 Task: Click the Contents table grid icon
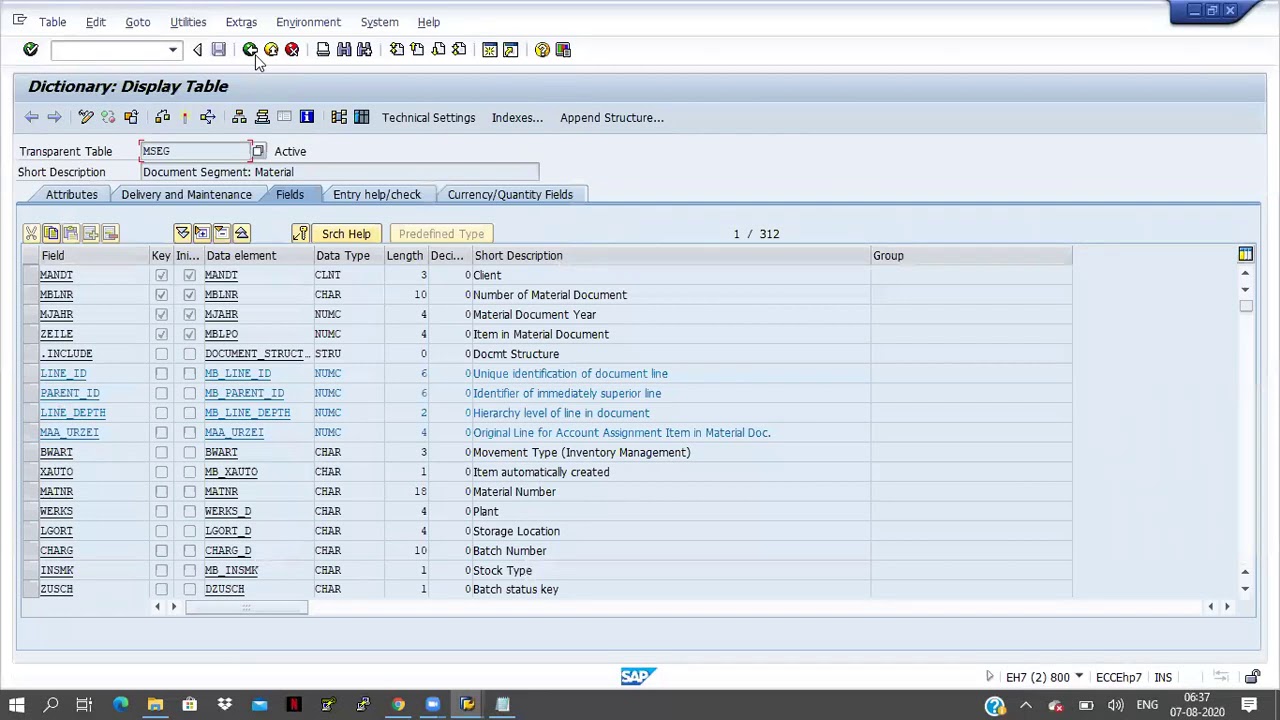(x=361, y=118)
